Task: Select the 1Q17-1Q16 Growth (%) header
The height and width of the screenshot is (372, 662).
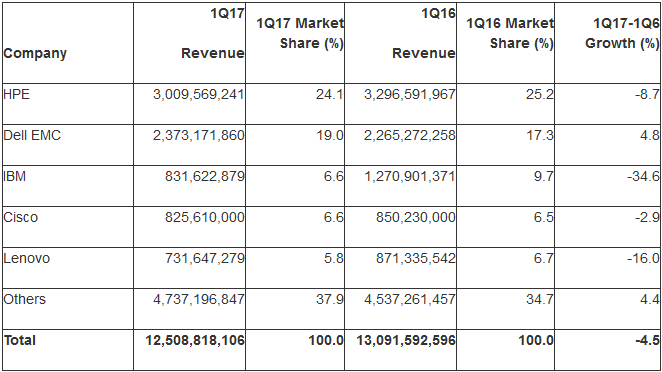Action: (x=622, y=33)
